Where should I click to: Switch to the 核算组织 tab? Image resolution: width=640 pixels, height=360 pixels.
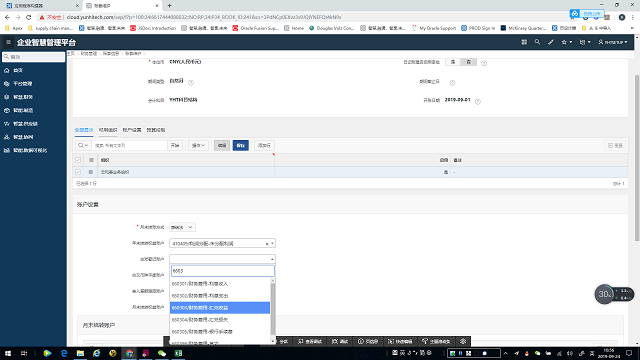(x=108, y=130)
